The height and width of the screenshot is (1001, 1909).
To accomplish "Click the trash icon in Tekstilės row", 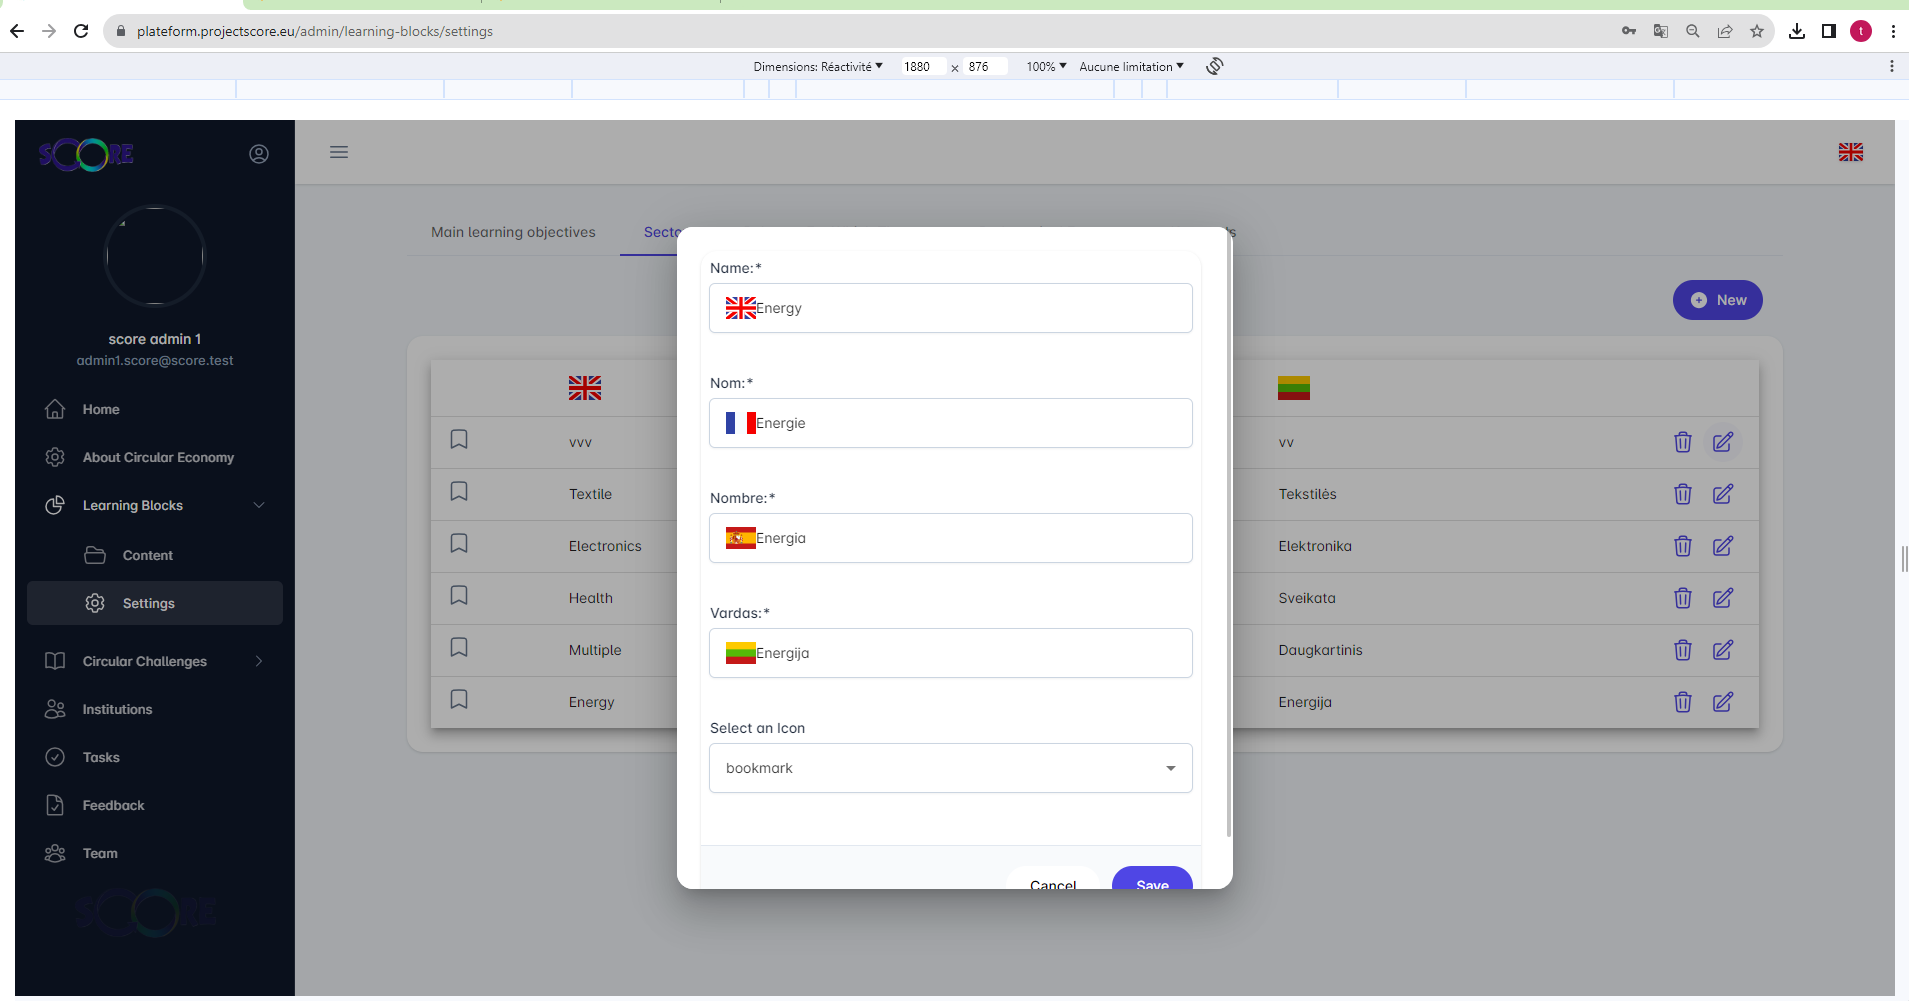I will click(1682, 494).
